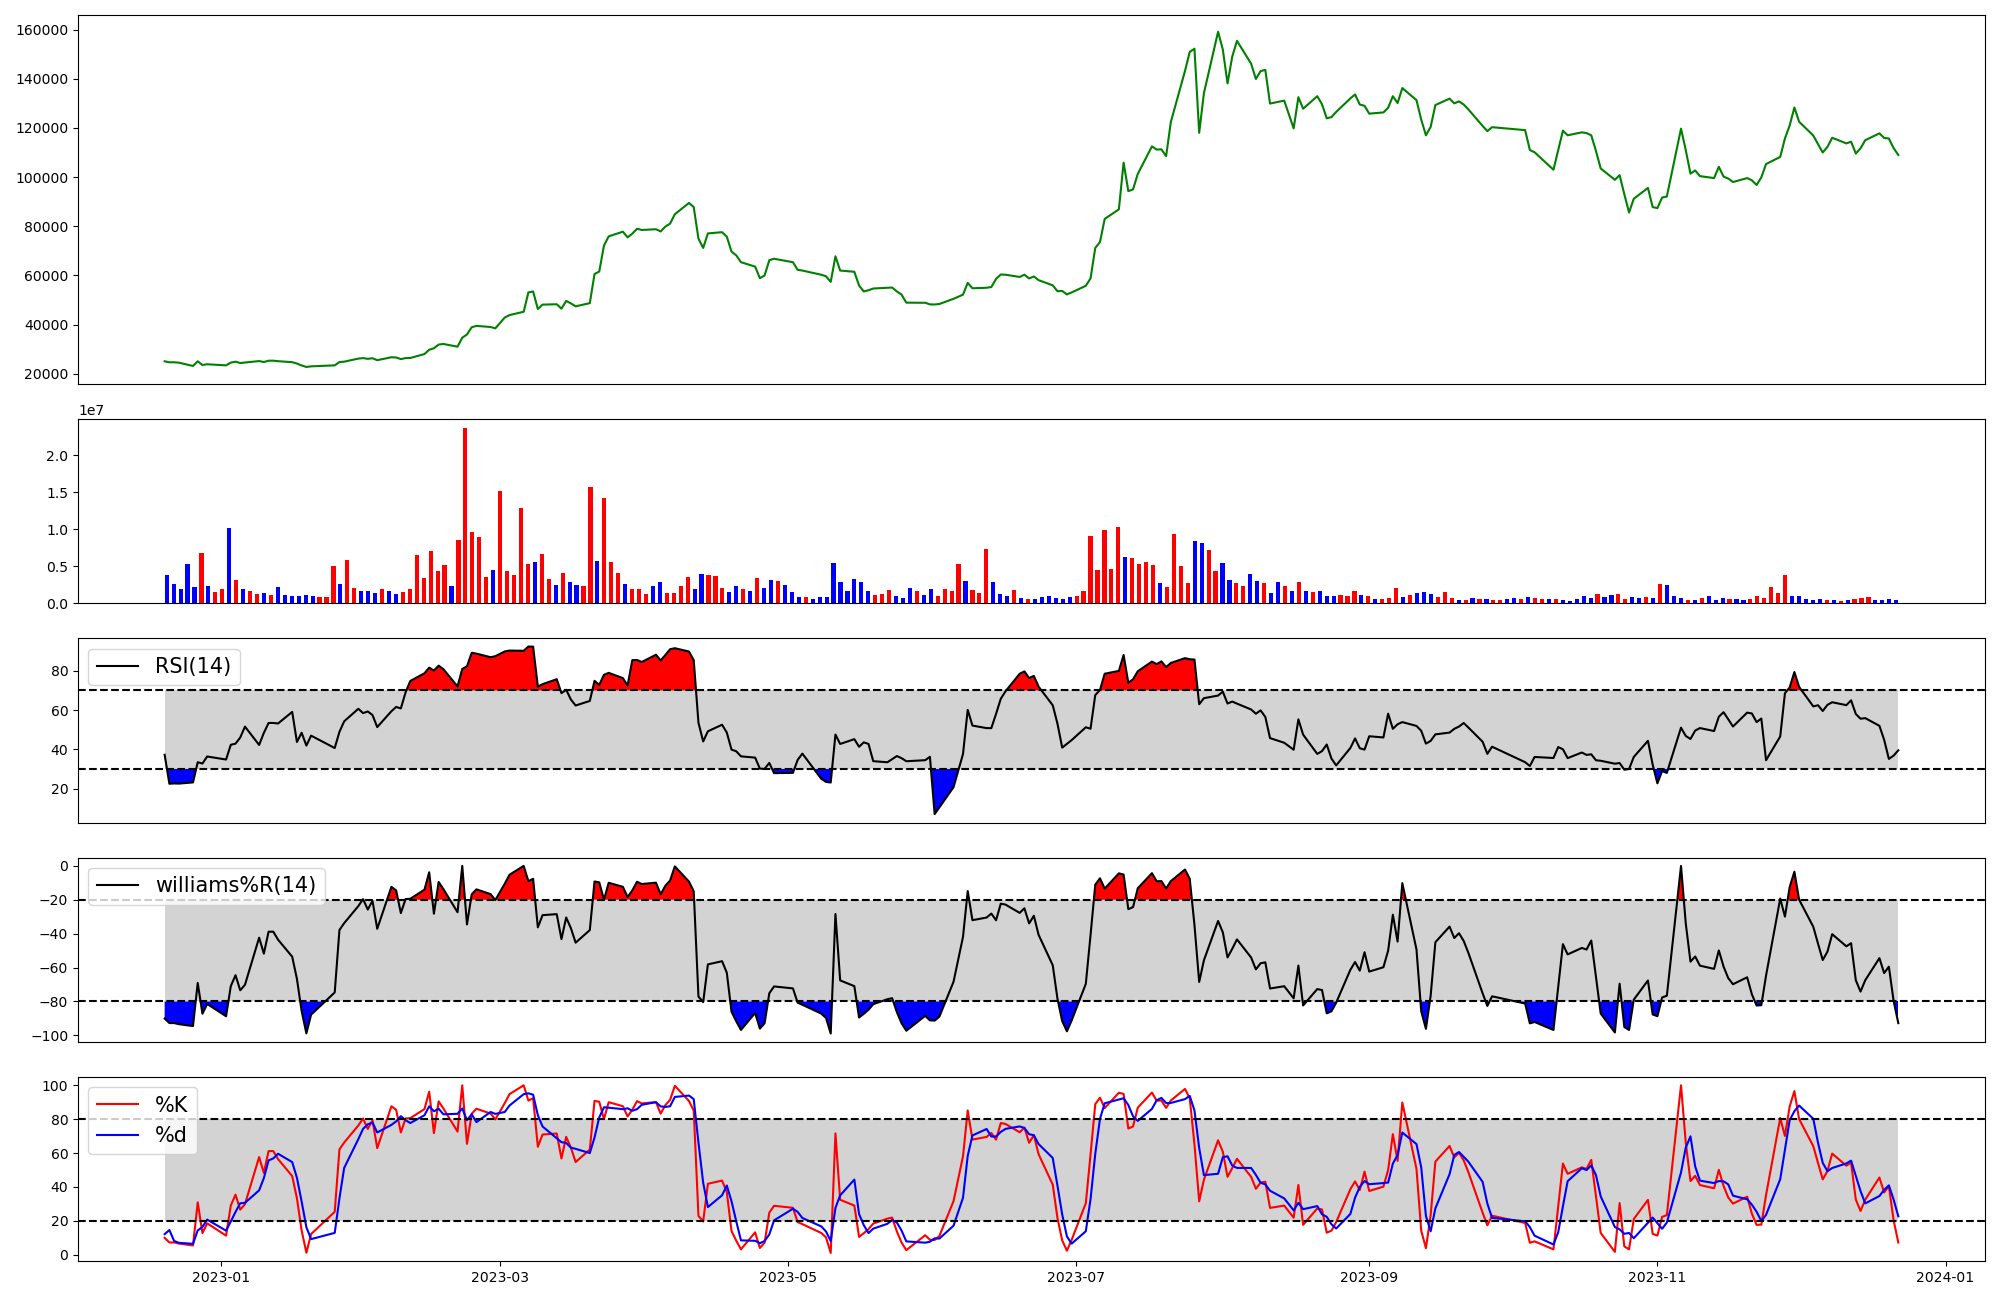
Task: Click the 2023-09 x-axis date label
Action: 1369,1277
